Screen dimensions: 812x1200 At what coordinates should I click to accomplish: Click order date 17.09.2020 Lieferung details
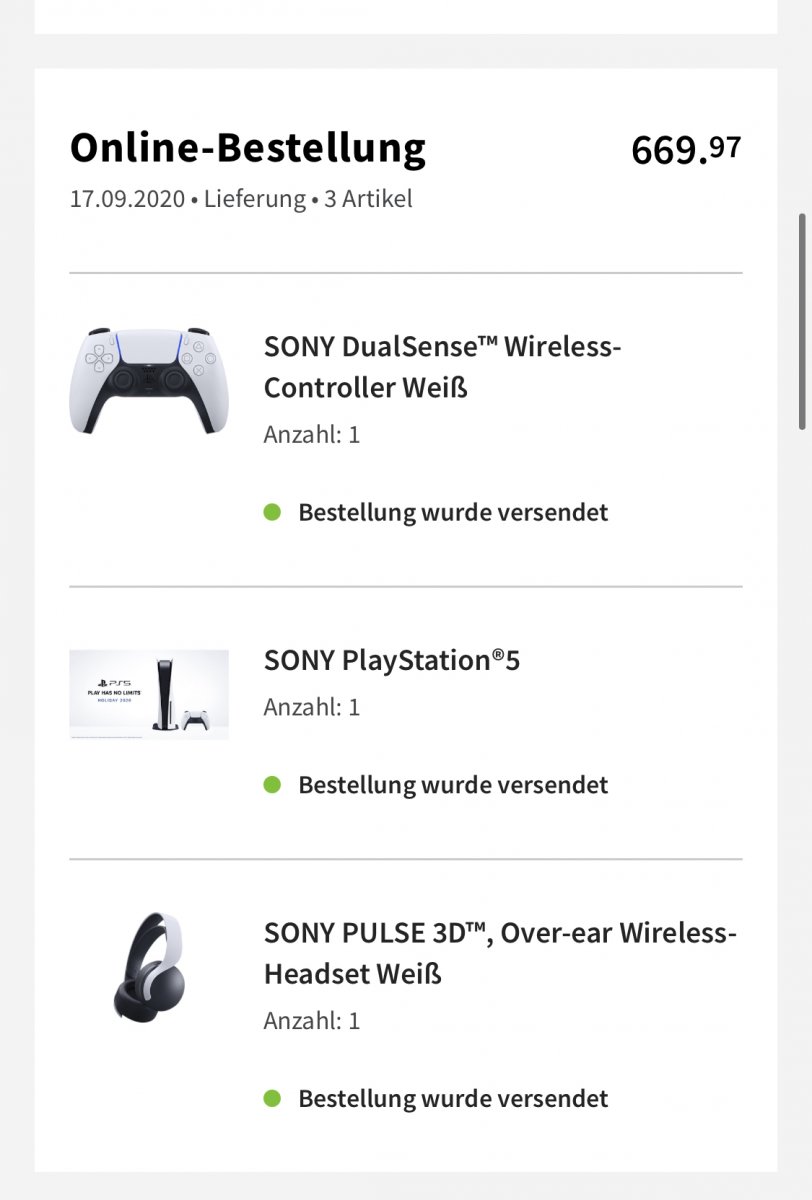tap(241, 198)
